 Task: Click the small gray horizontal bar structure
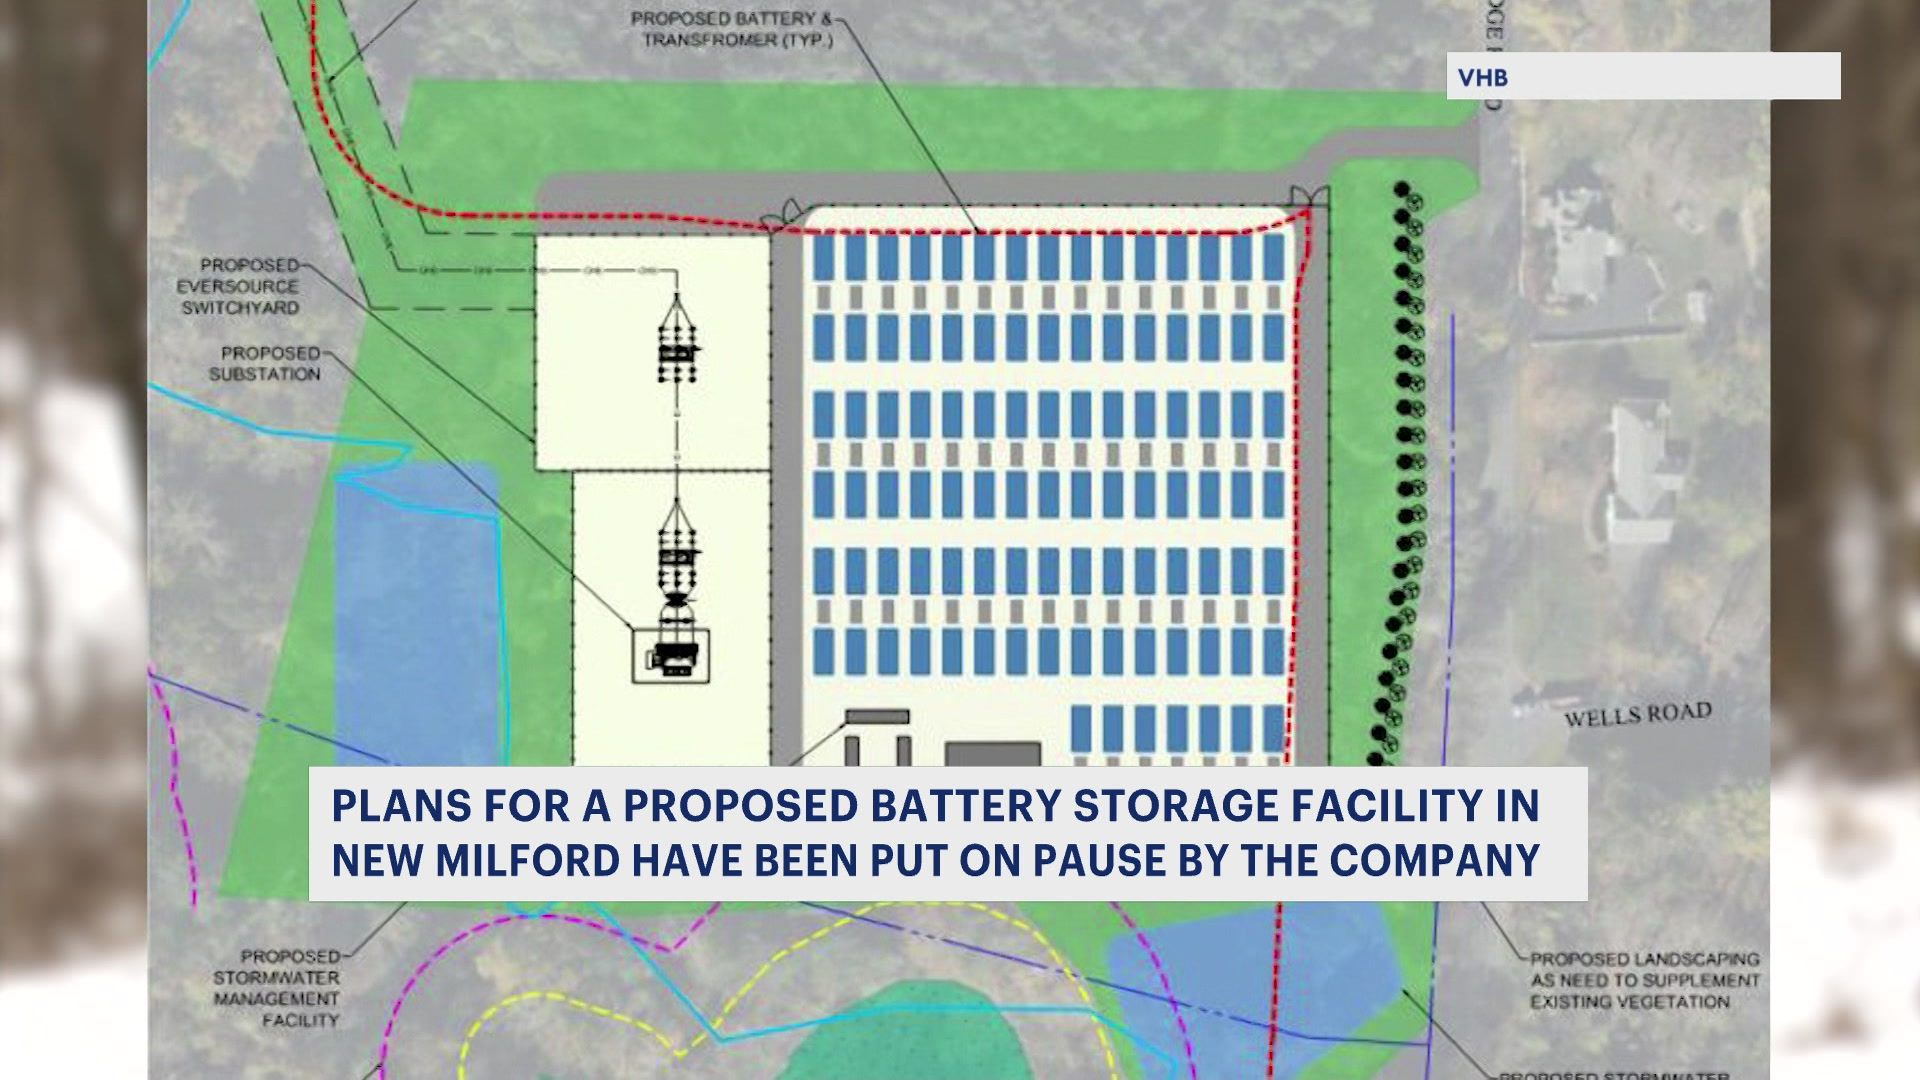(x=877, y=716)
